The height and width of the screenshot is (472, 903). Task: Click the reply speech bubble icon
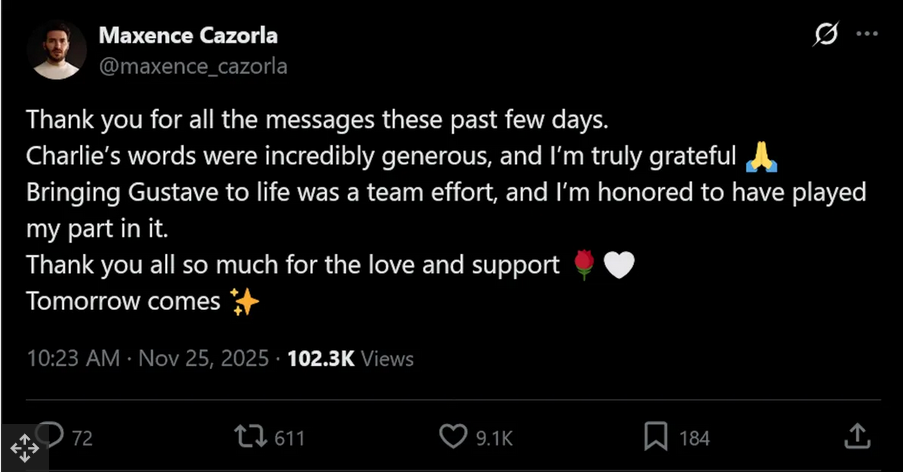point(50,435)
